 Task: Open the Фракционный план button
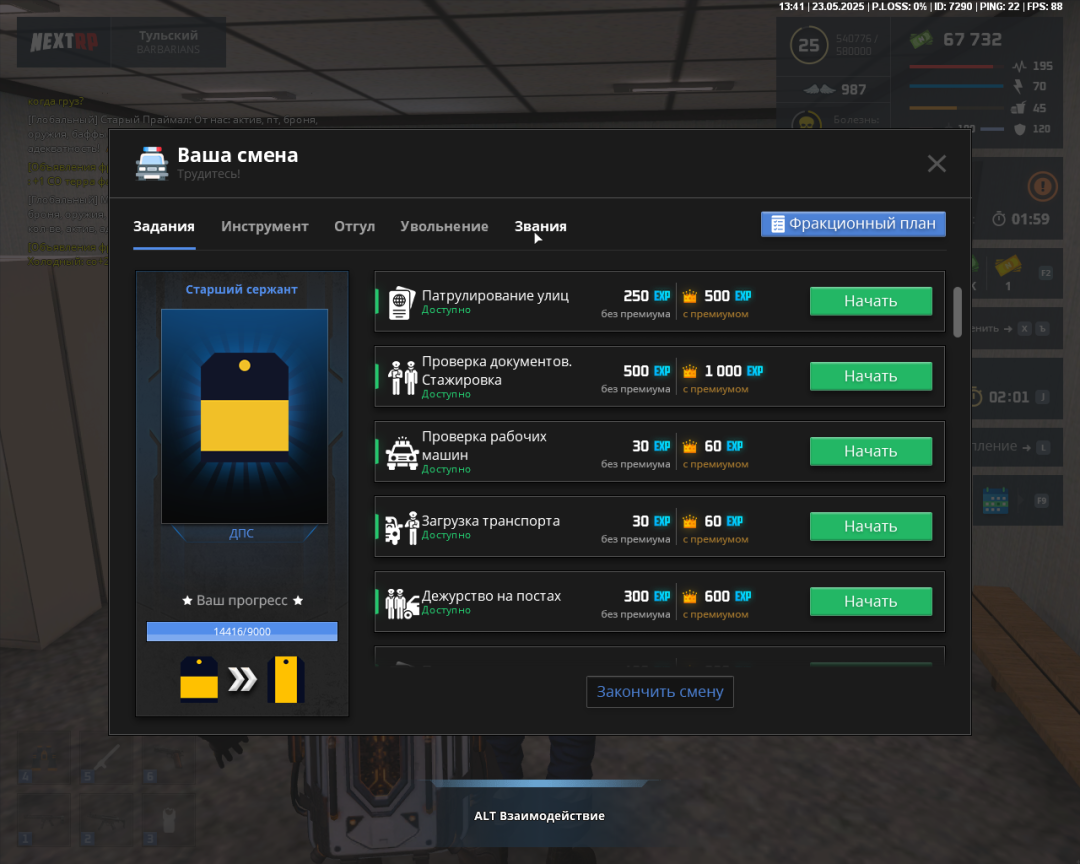(x=853, y=224)
